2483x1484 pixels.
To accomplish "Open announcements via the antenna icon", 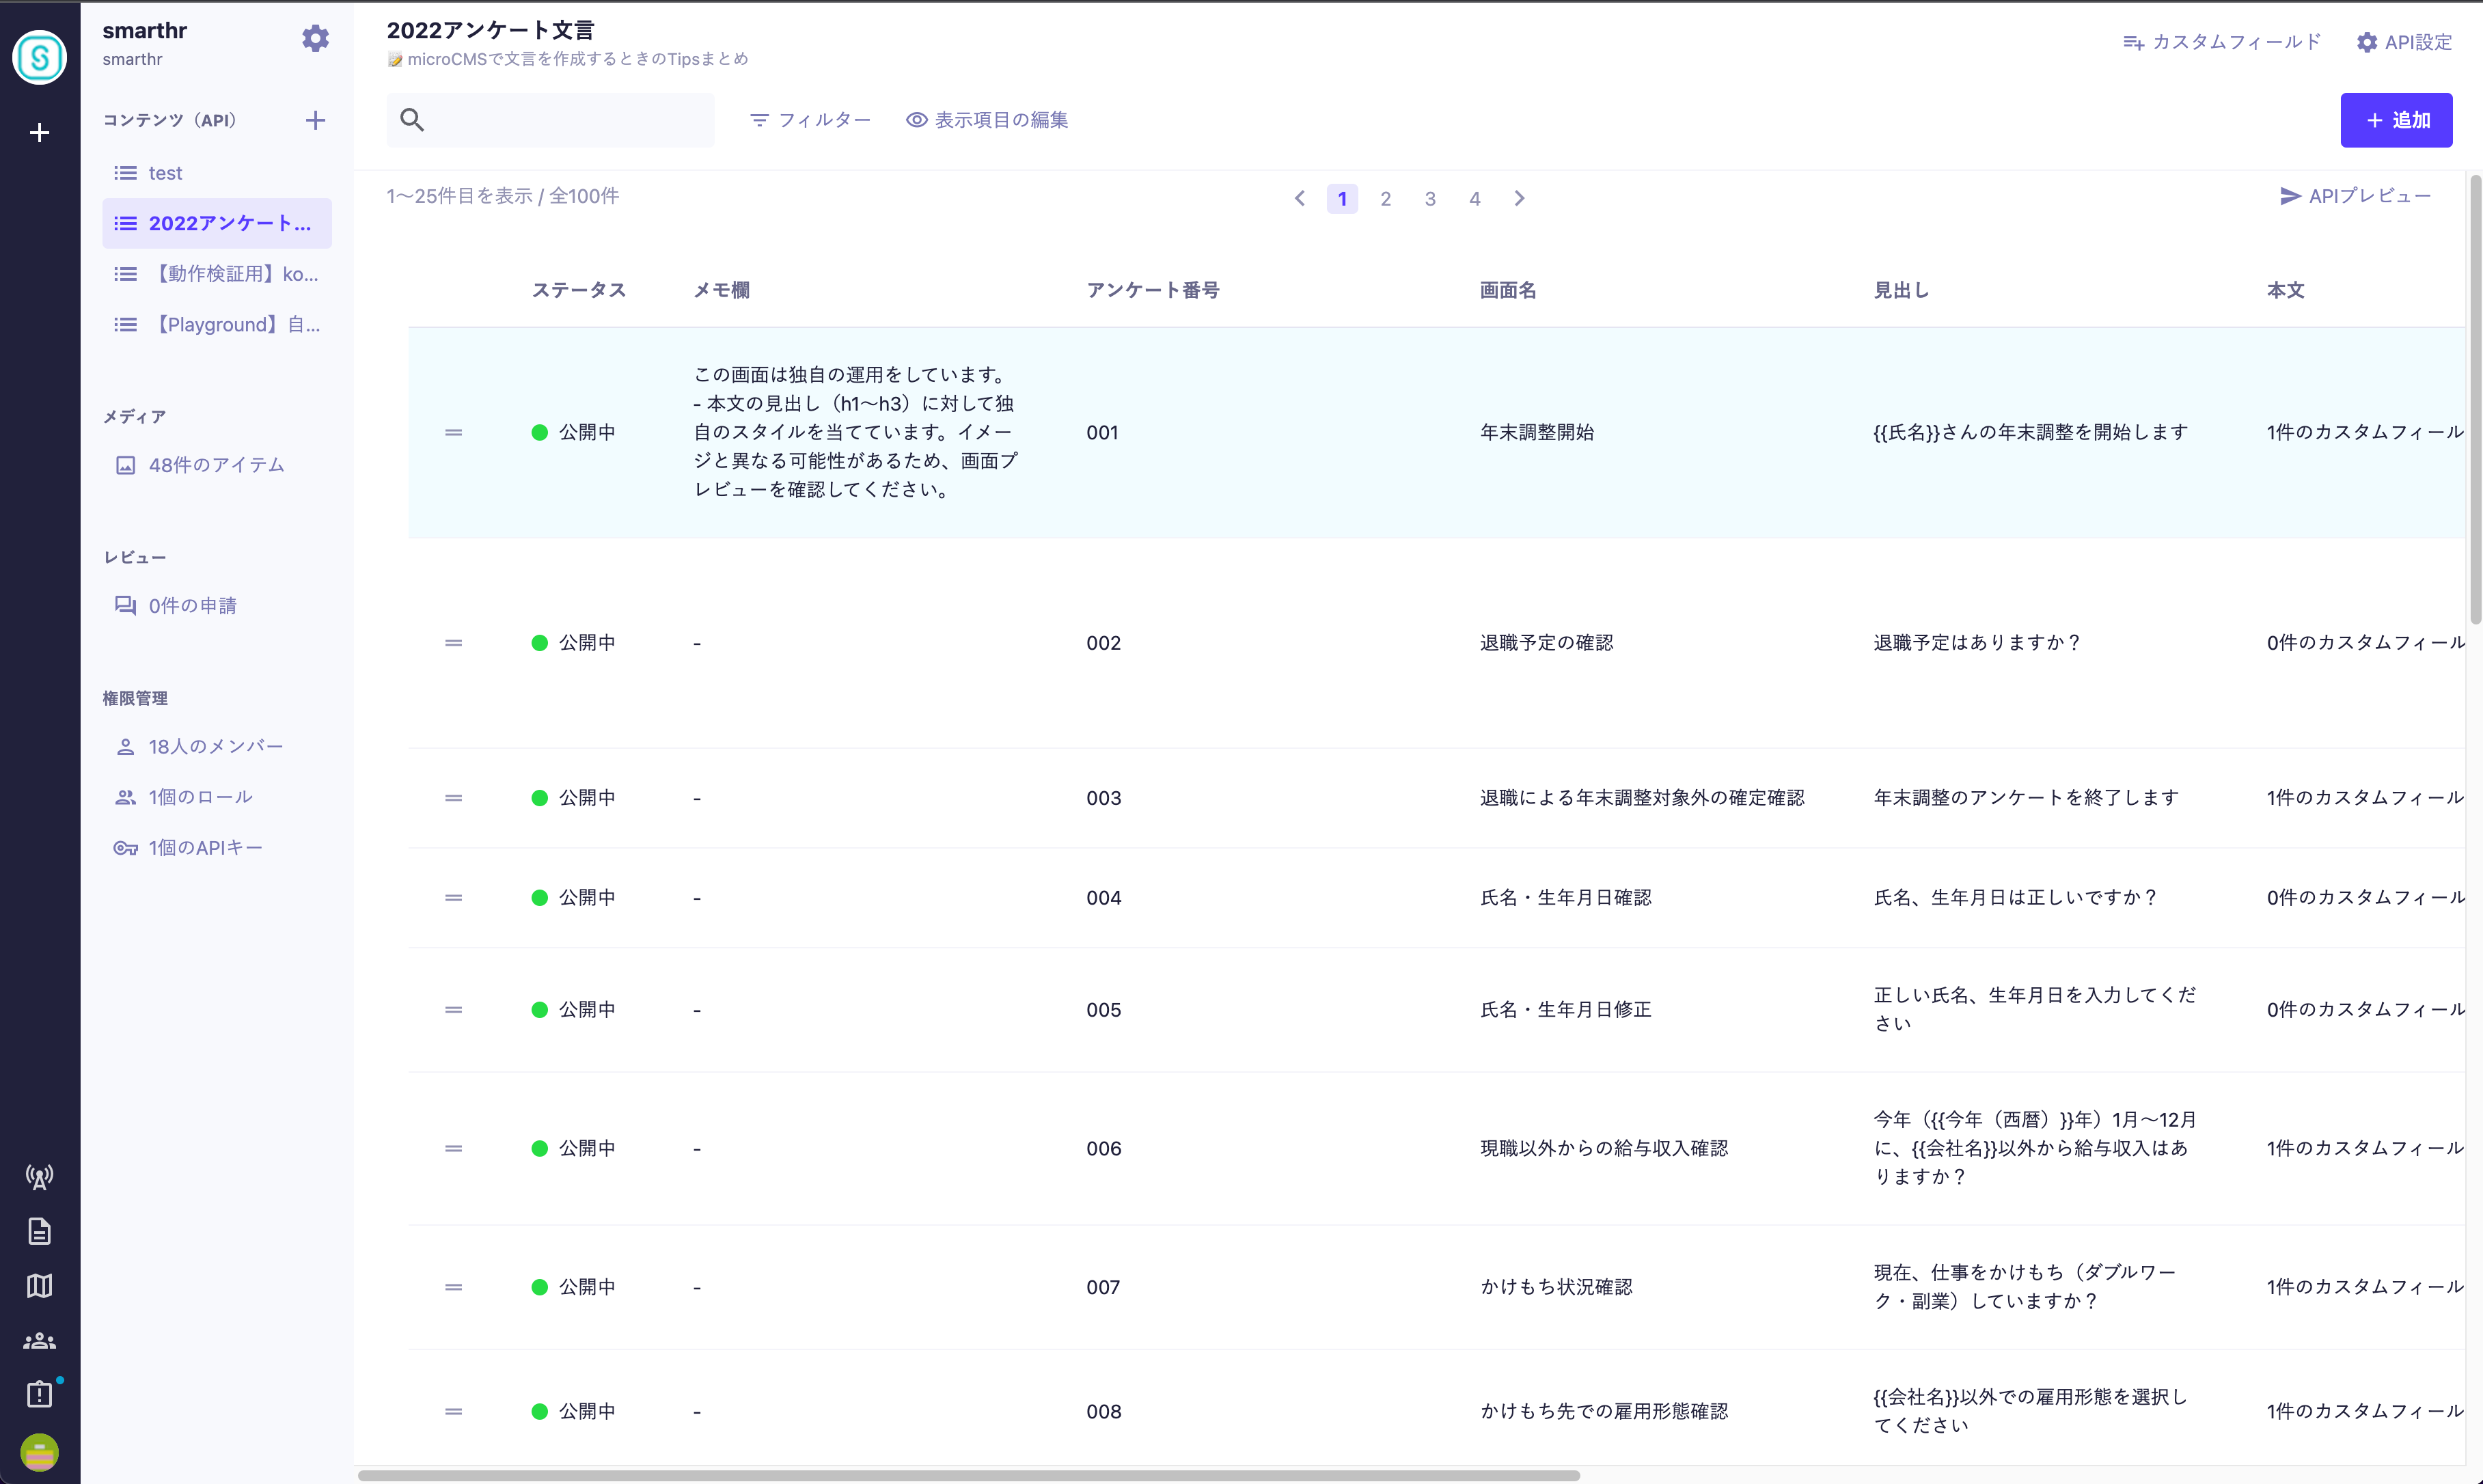I will pos(39,1177).
